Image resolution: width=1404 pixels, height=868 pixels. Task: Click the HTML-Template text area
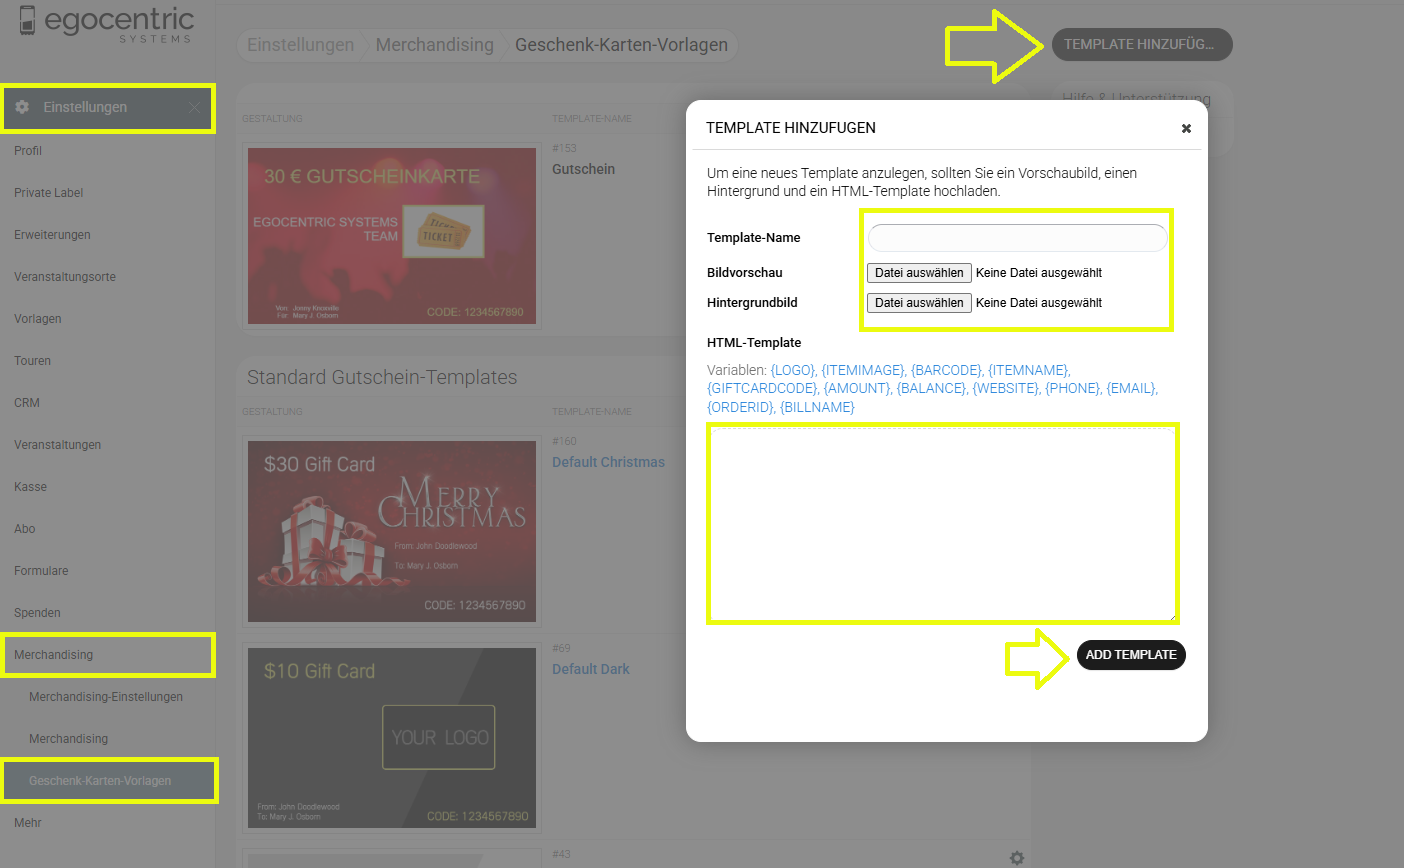click(x=942, y=523)
